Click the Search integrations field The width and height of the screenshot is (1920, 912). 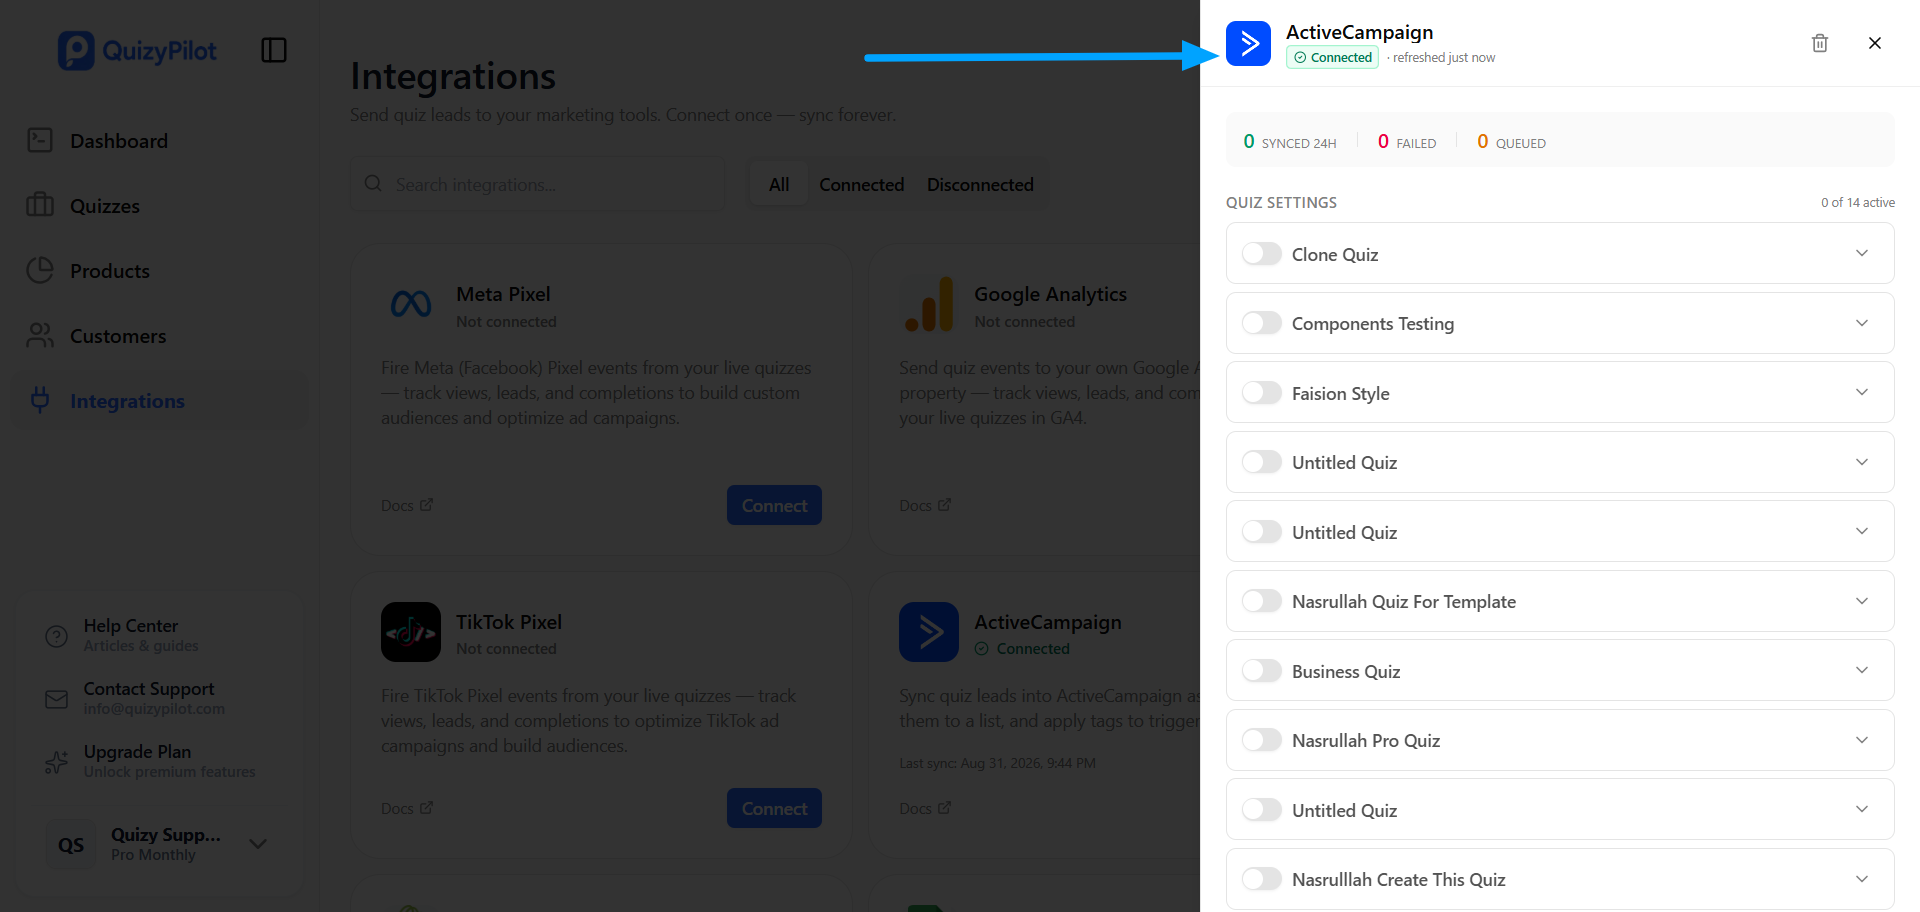537,184
